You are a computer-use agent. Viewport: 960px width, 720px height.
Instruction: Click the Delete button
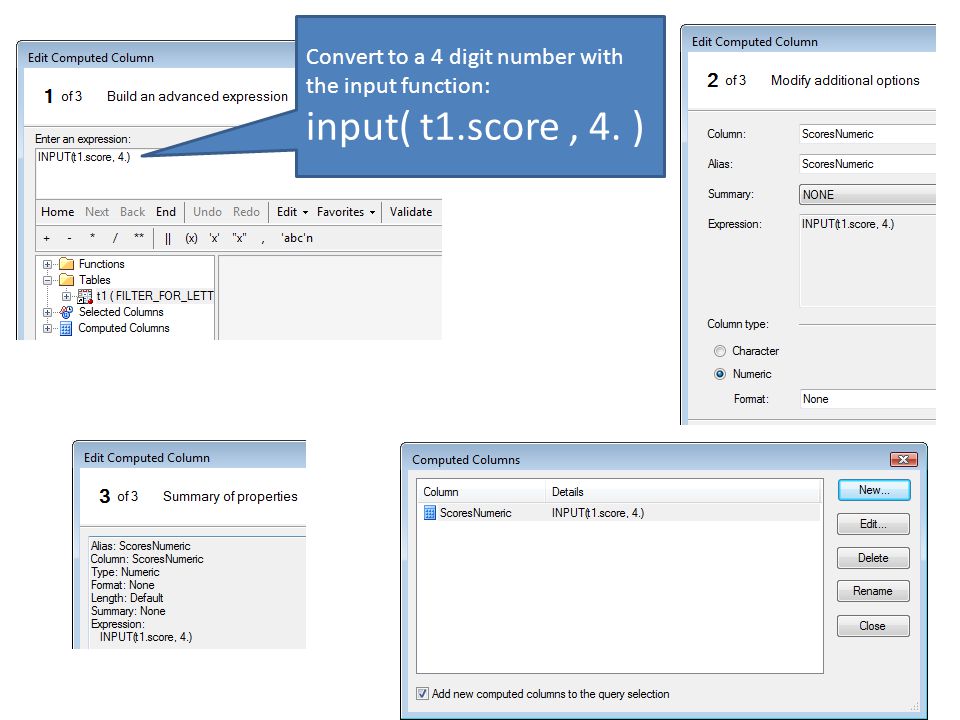(873, 558)
